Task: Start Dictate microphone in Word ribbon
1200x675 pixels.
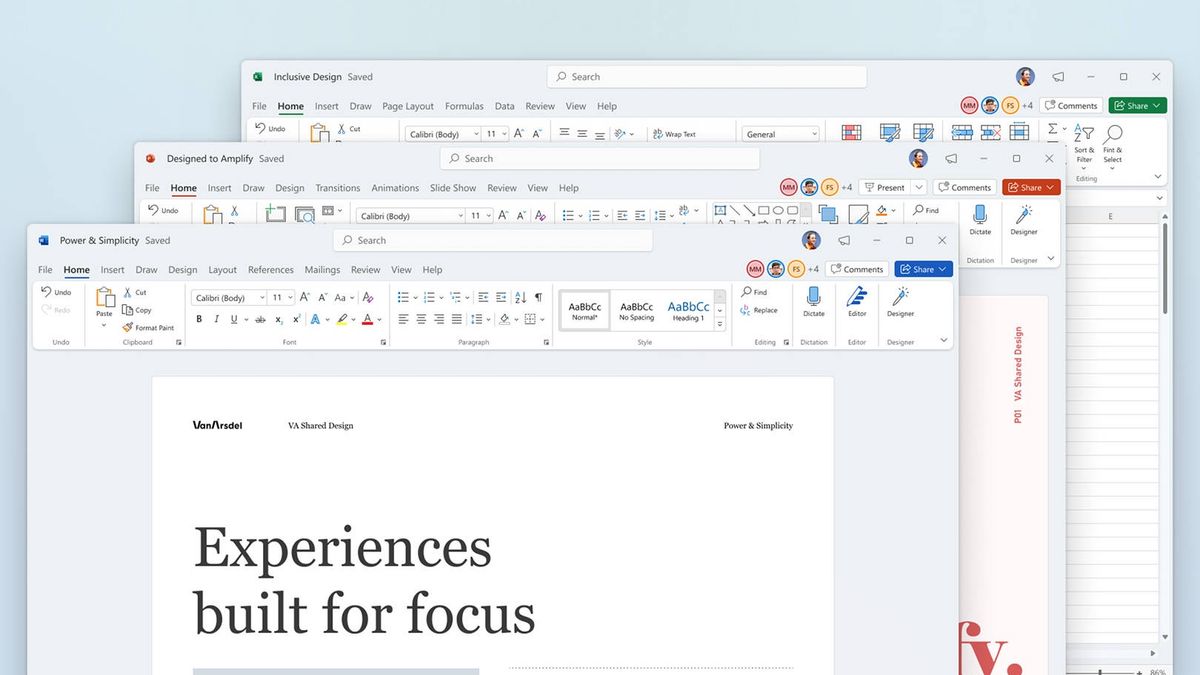Action: click(814, 296)
